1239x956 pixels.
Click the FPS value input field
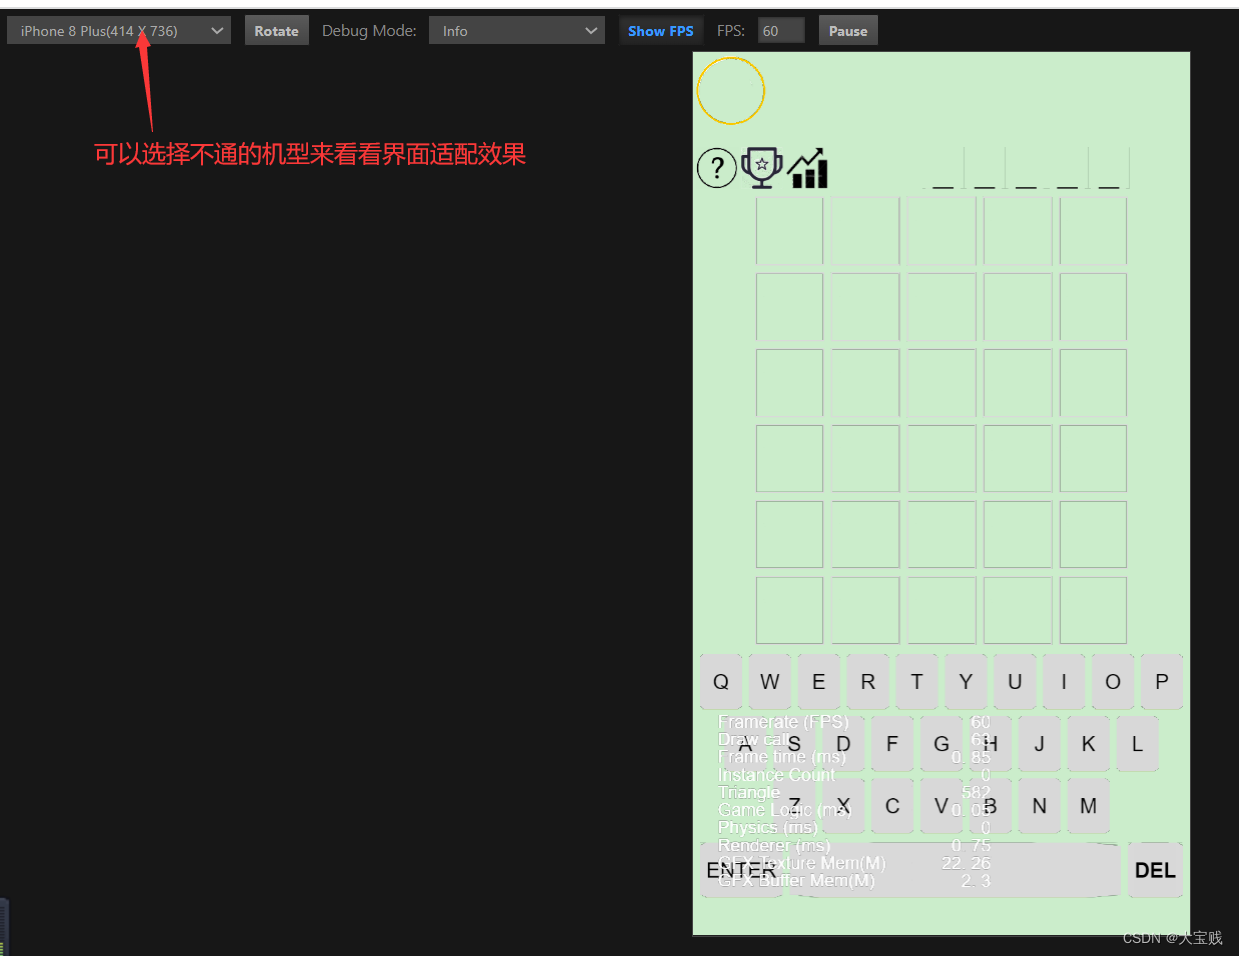coord(780,31)
